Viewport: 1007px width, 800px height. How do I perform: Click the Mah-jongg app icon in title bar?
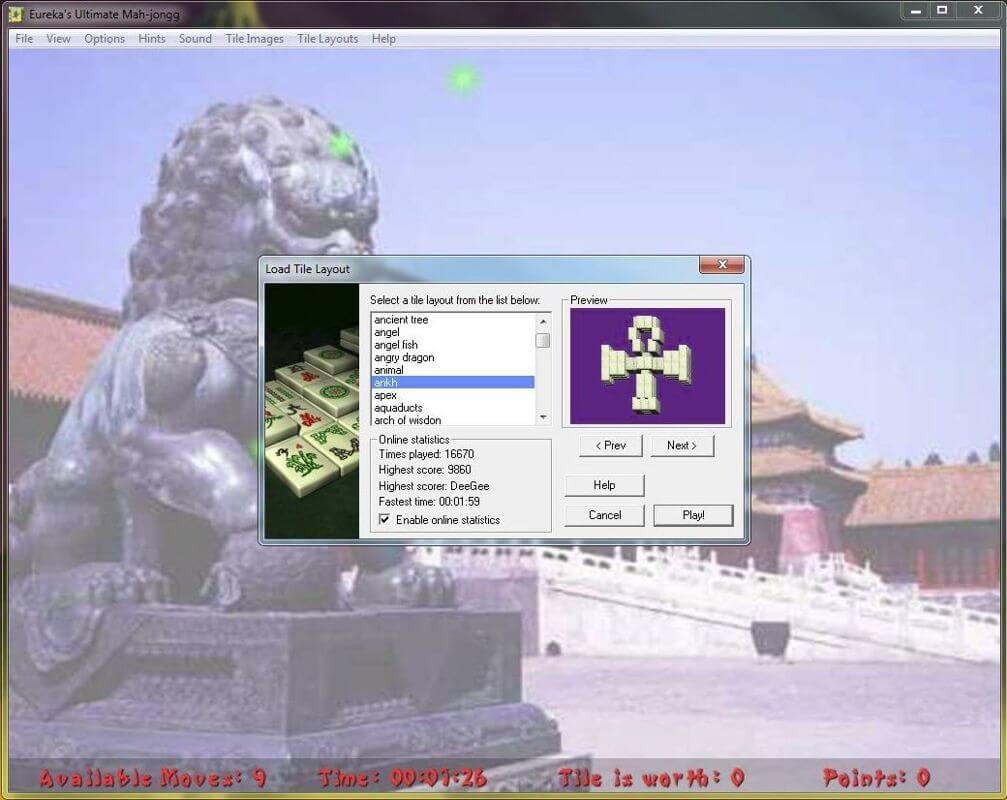point(16,13)
